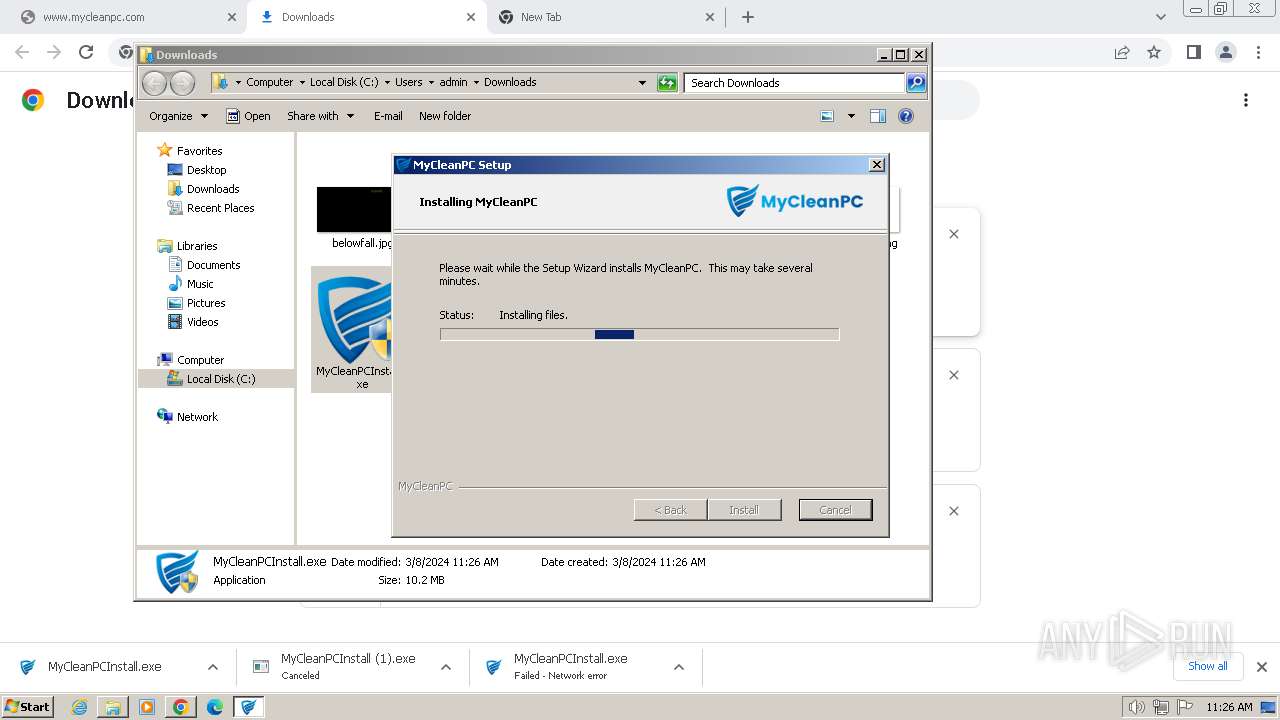Click the Explorer back navigation arrow

[x=155, y=83]
